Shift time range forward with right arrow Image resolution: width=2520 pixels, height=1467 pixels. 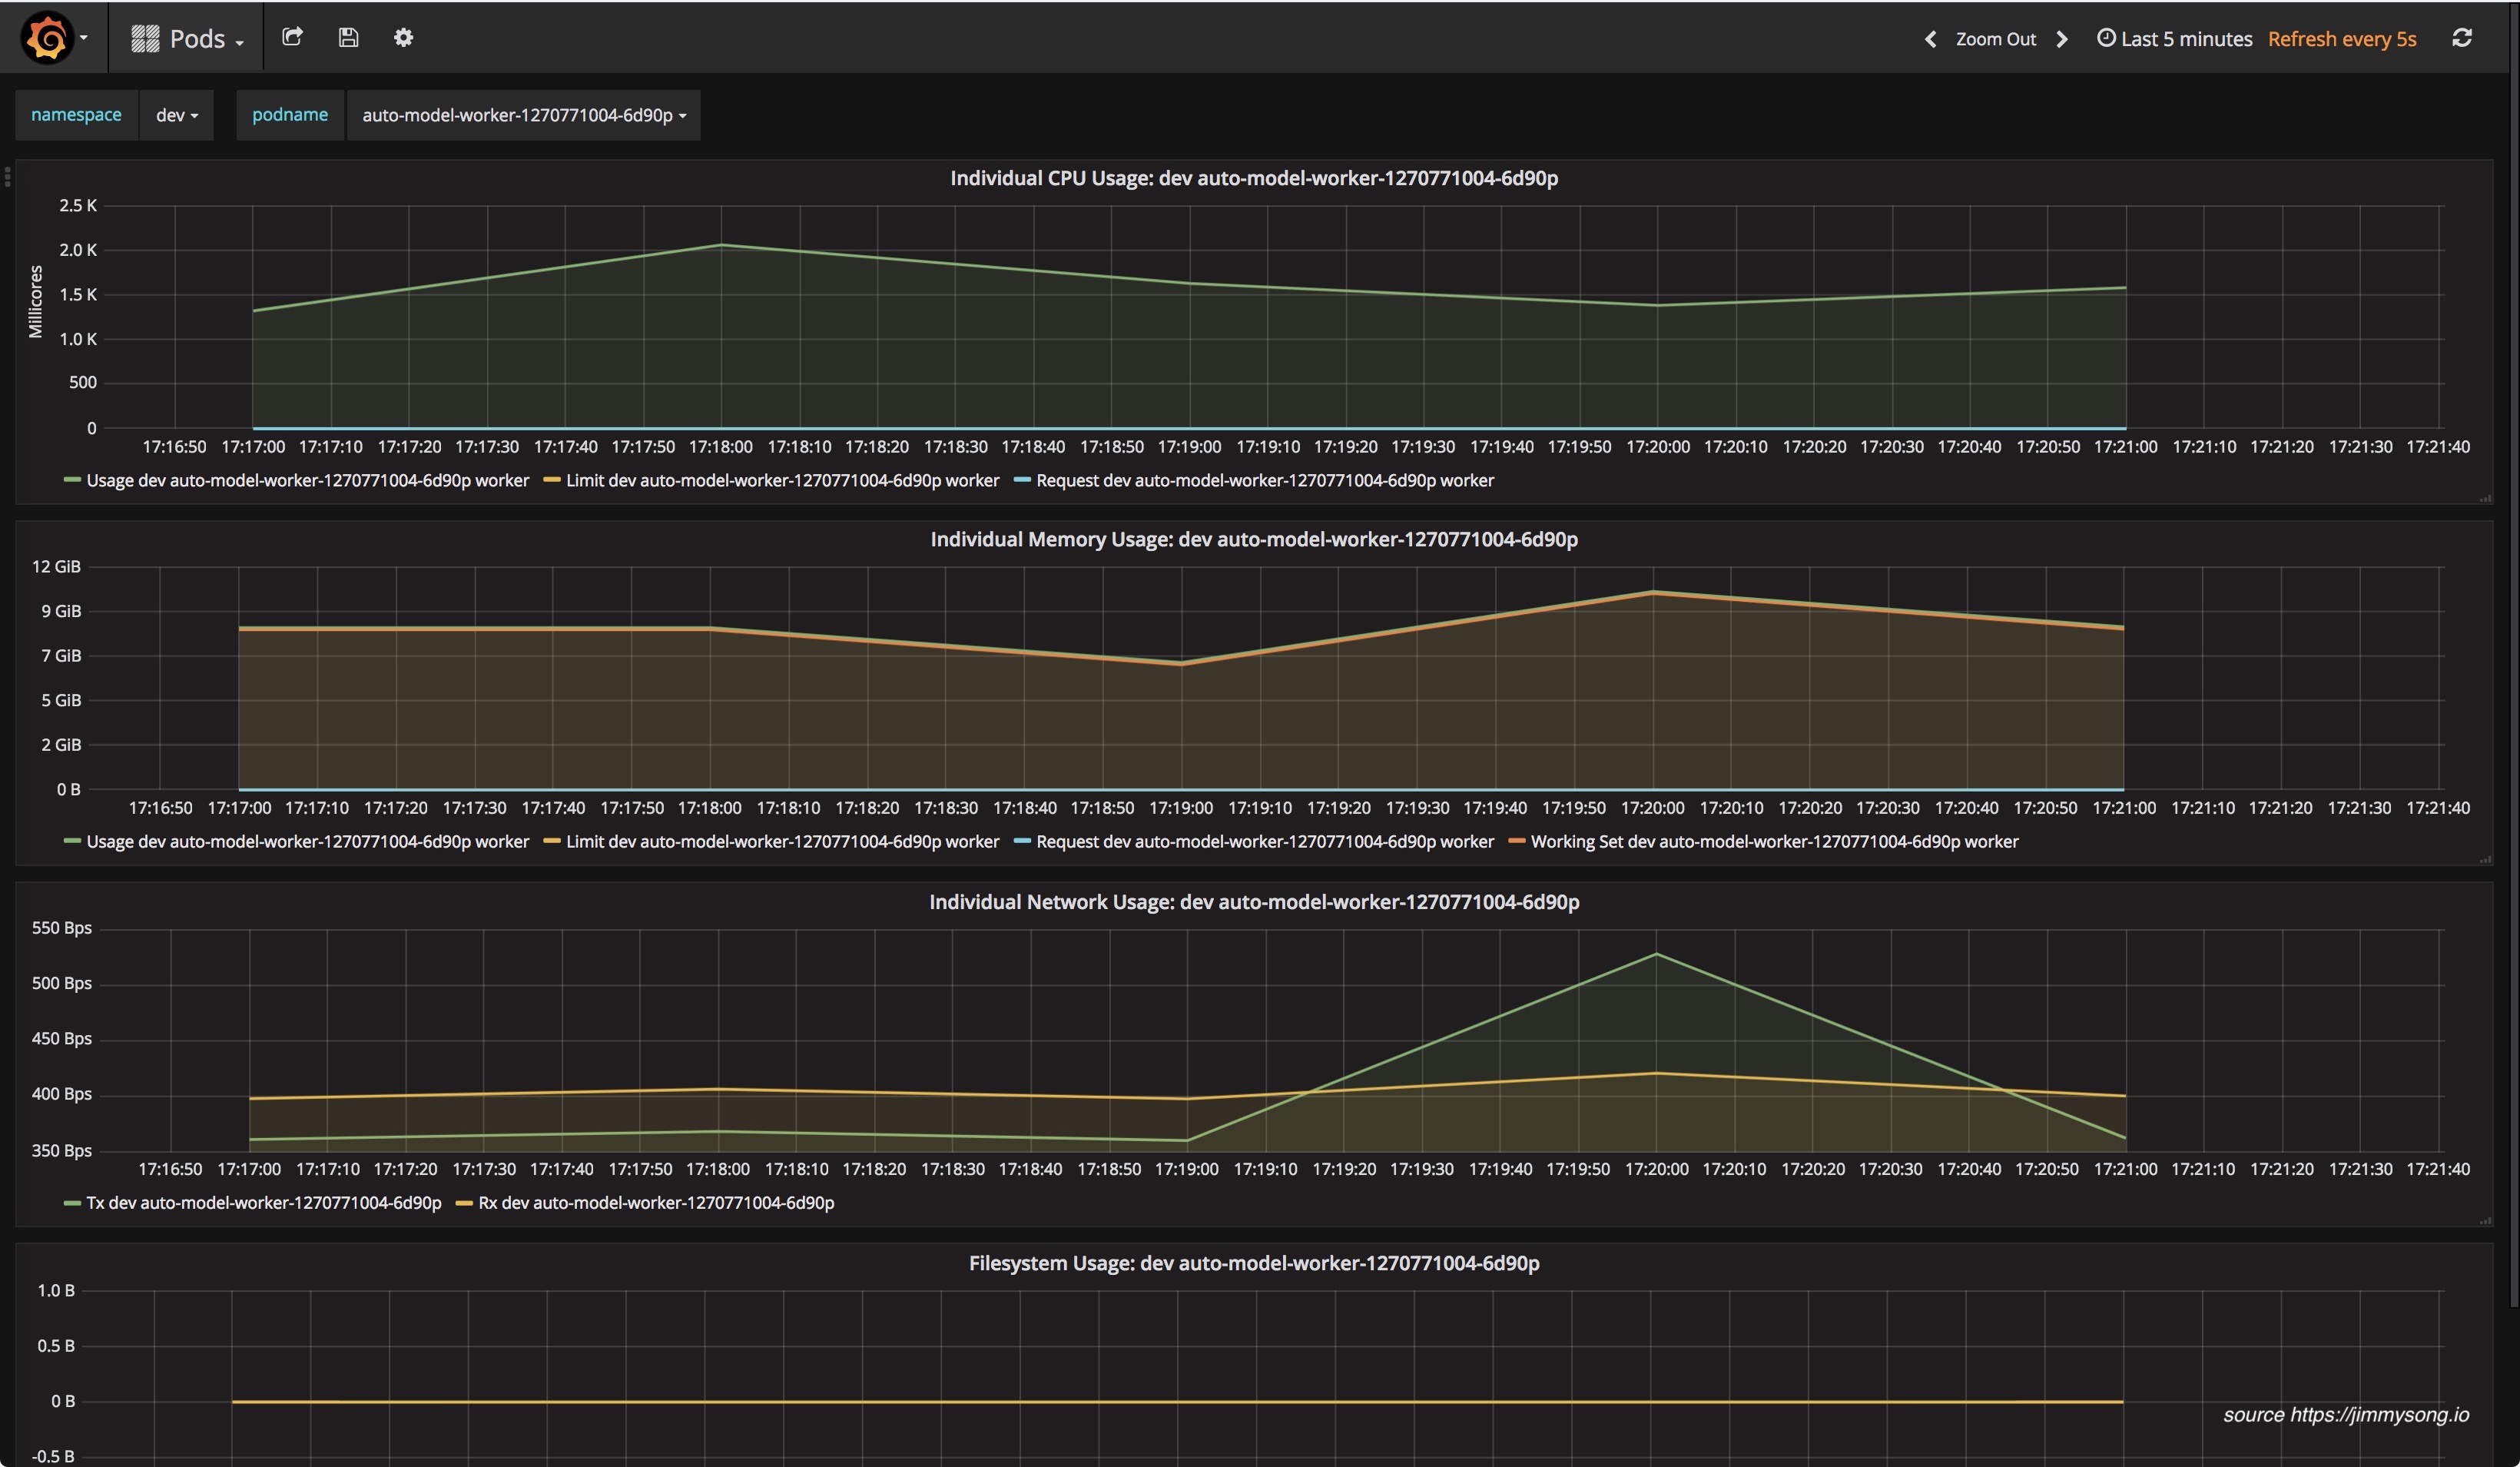pos(2062,39)
